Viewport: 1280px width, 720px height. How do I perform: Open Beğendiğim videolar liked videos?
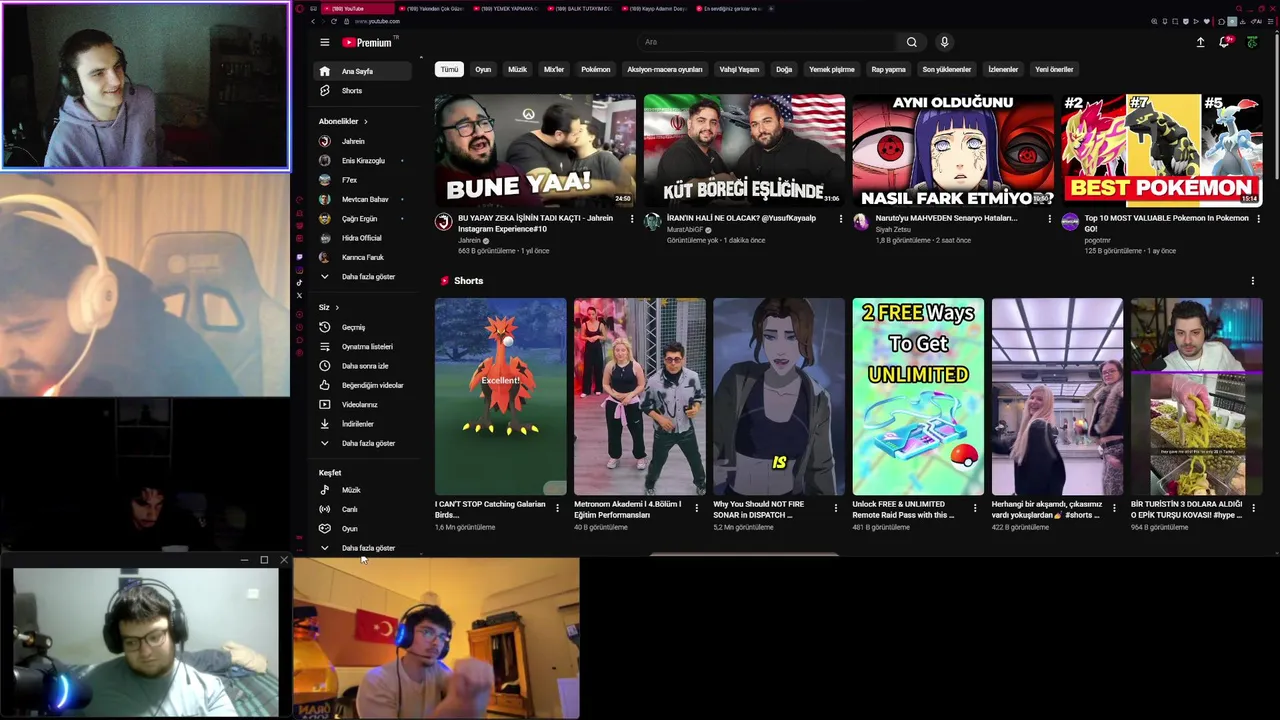[x=362, y=385]
